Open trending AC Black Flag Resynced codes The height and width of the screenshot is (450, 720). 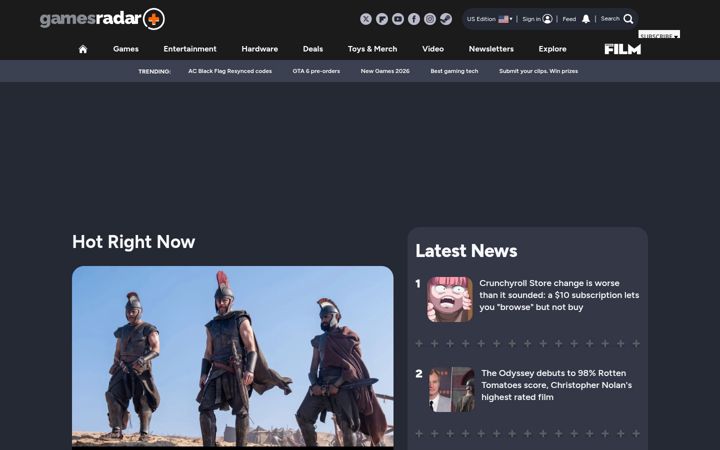tap(230, 71)
